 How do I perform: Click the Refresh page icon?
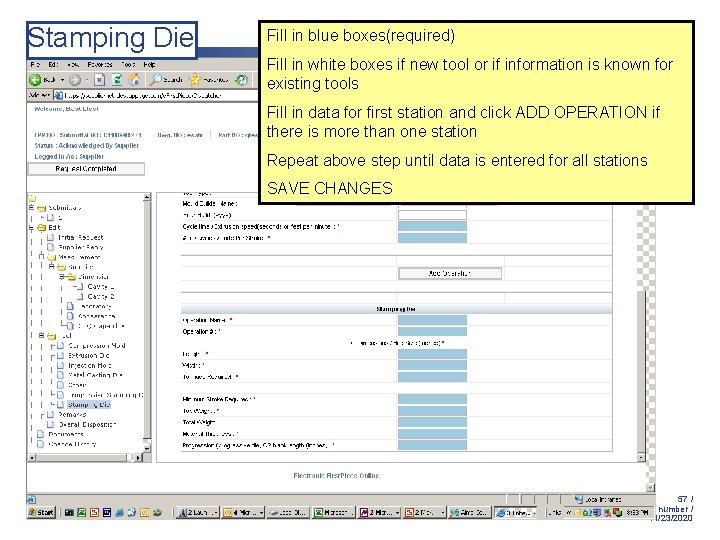117,80
